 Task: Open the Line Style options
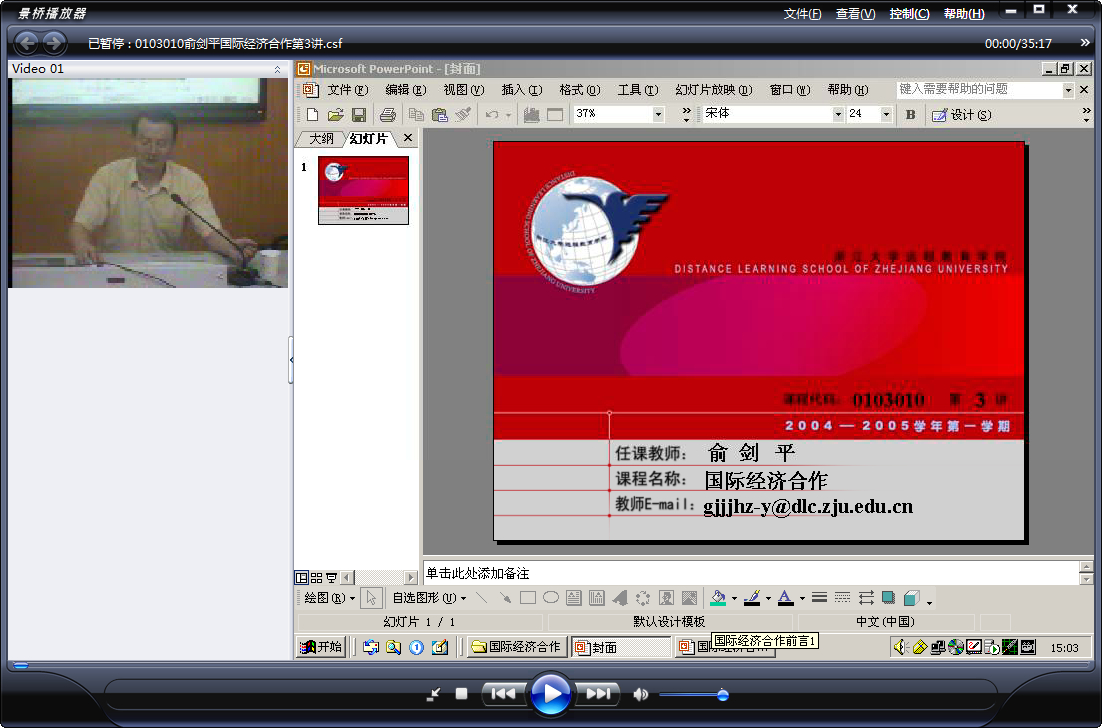[819, 598]
